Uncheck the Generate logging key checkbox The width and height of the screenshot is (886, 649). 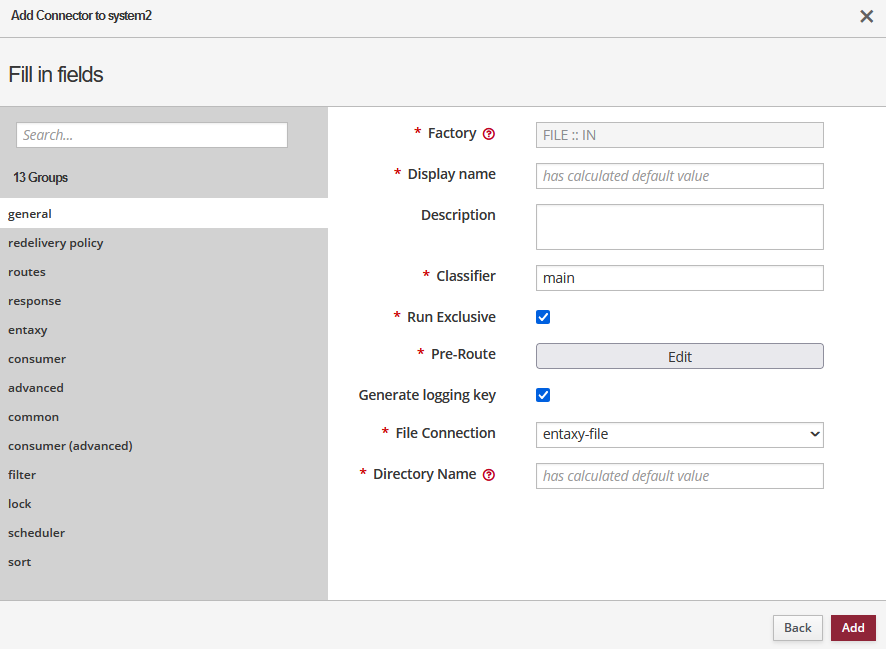coord(543,395)
